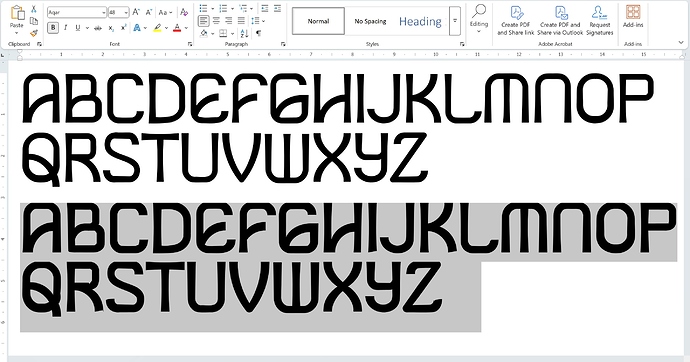
Task: Open the Add-ins icon
Action: [633, 17]
